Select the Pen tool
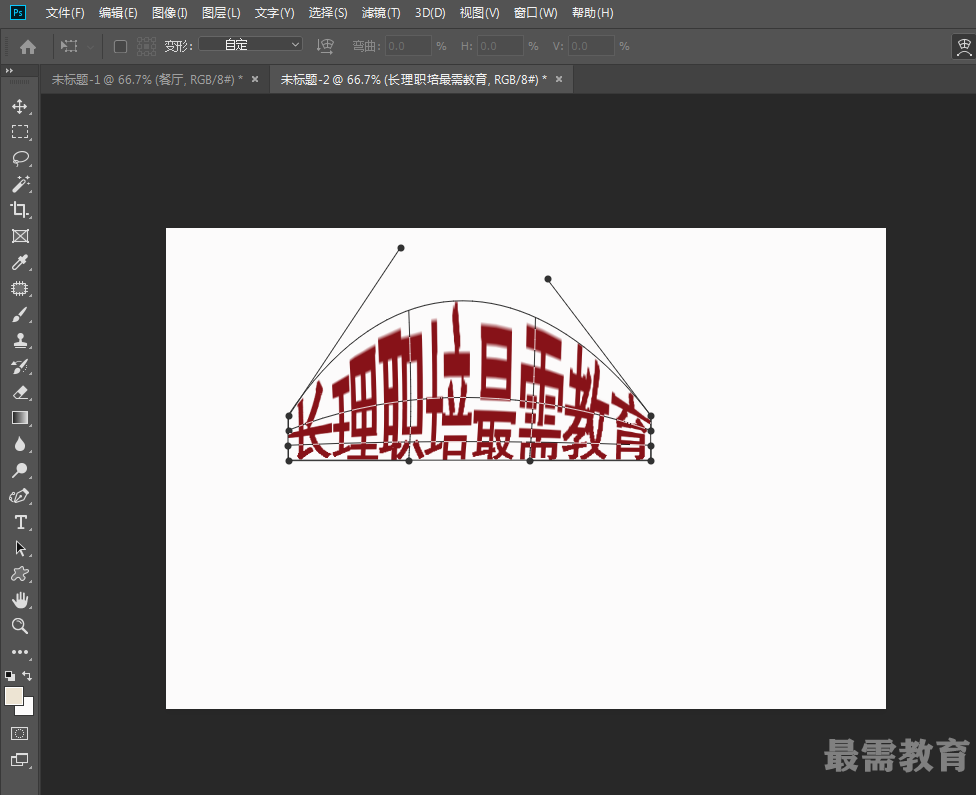This screenshot has width=976, height=795. [20, 496]
